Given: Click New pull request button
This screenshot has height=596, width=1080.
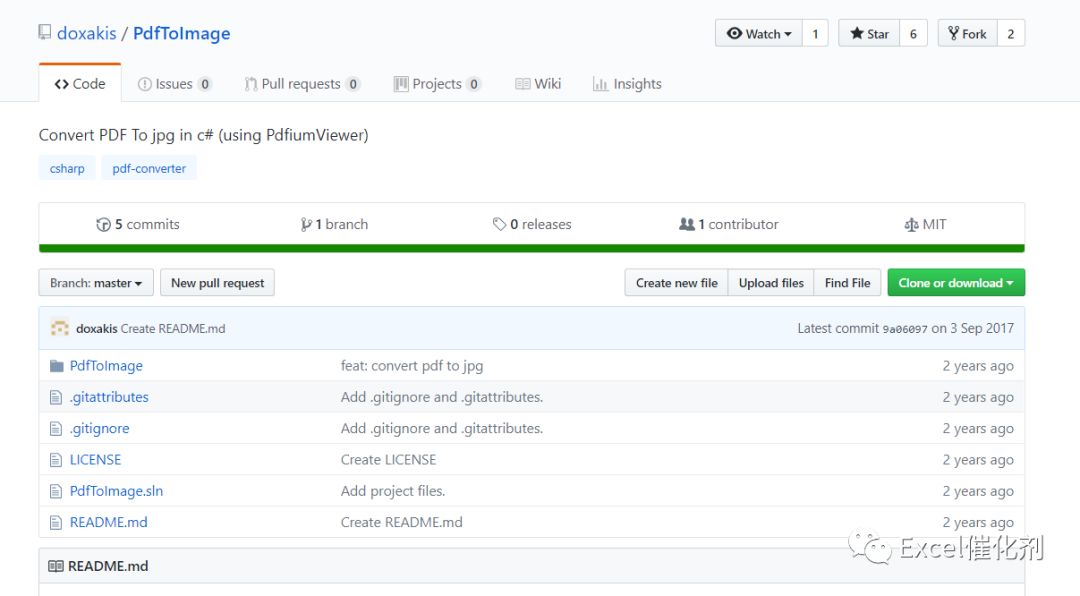Looking at the screenshot, I should pos(218,282).
